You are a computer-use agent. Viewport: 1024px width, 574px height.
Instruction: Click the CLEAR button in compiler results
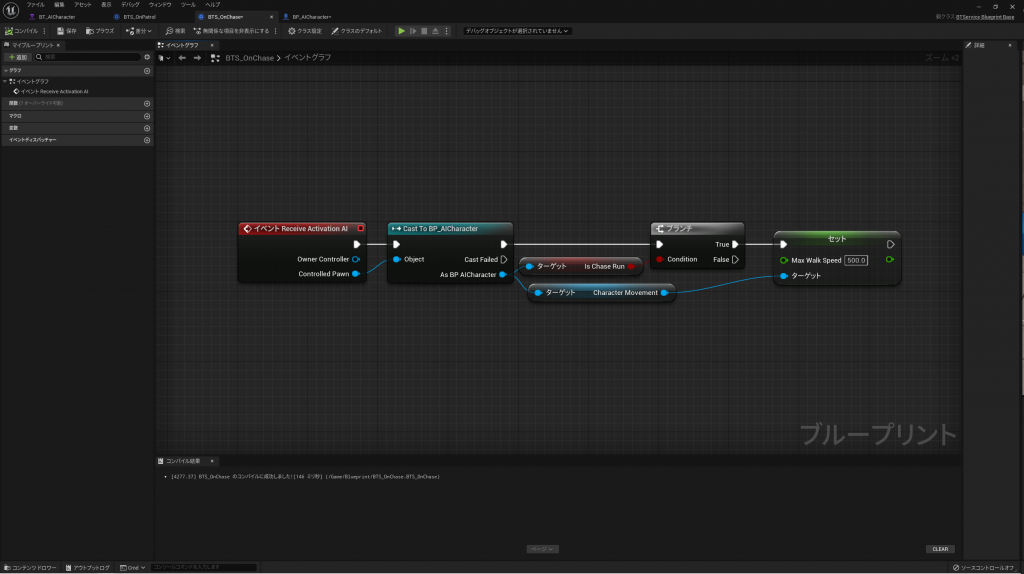940,549
